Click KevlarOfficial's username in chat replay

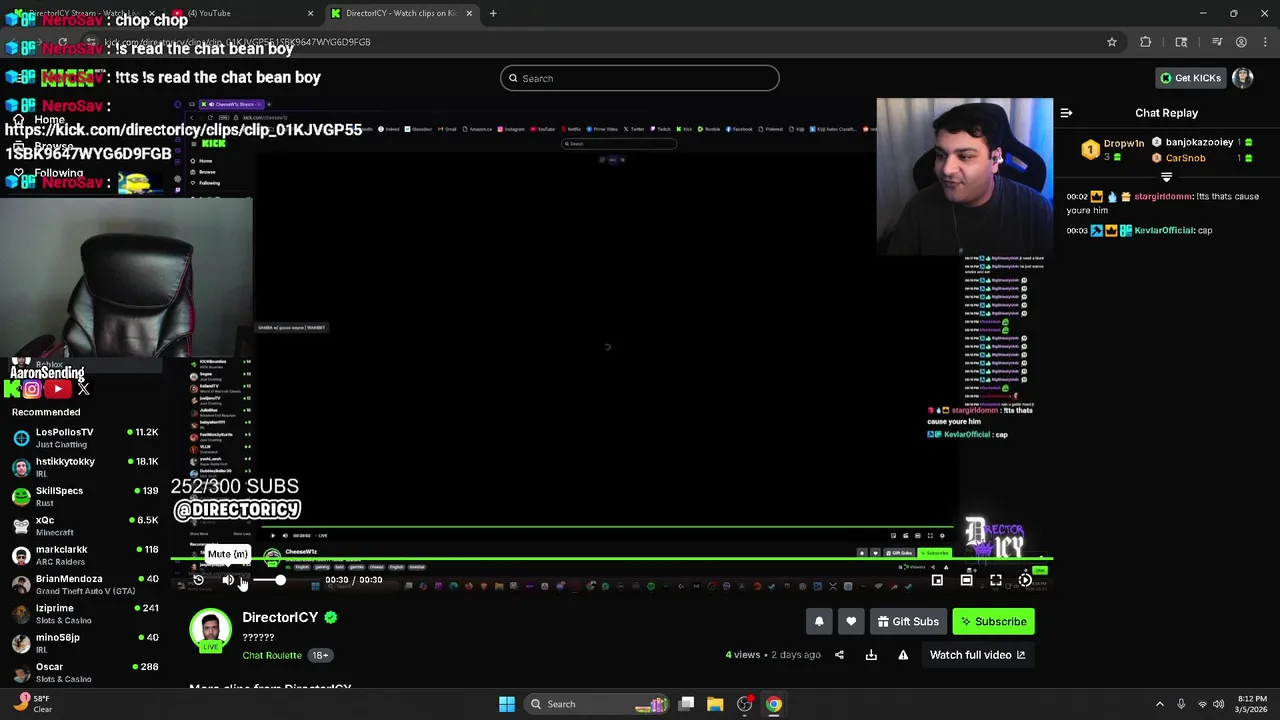[x=1164, y=230]
